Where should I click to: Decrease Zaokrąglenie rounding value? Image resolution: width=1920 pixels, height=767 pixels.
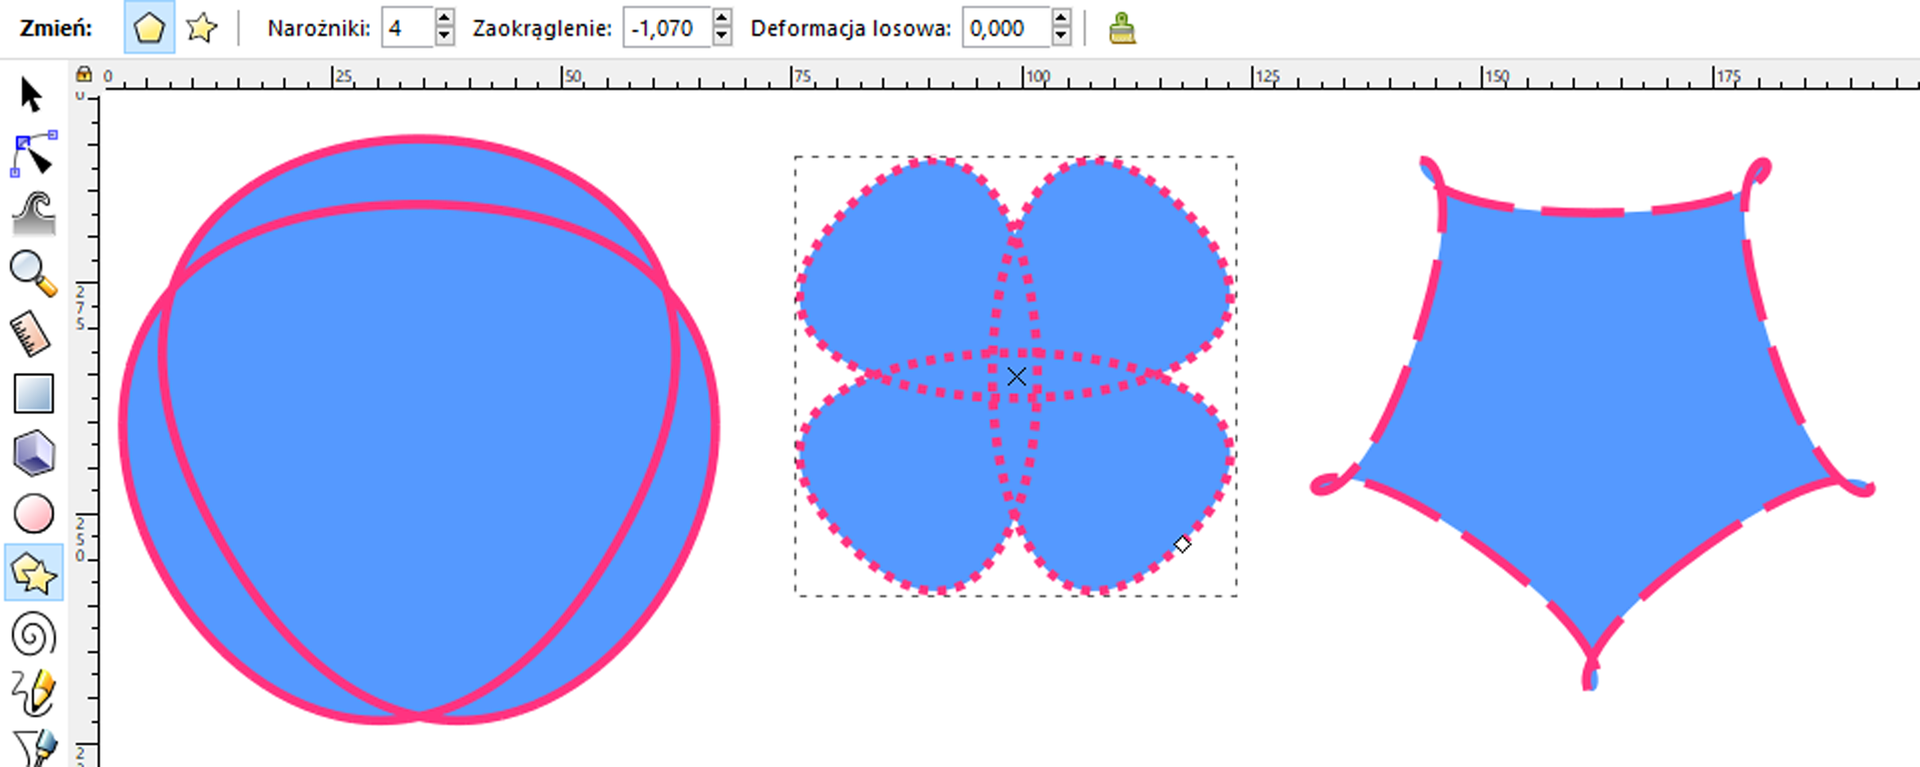(x=722, y=37)
